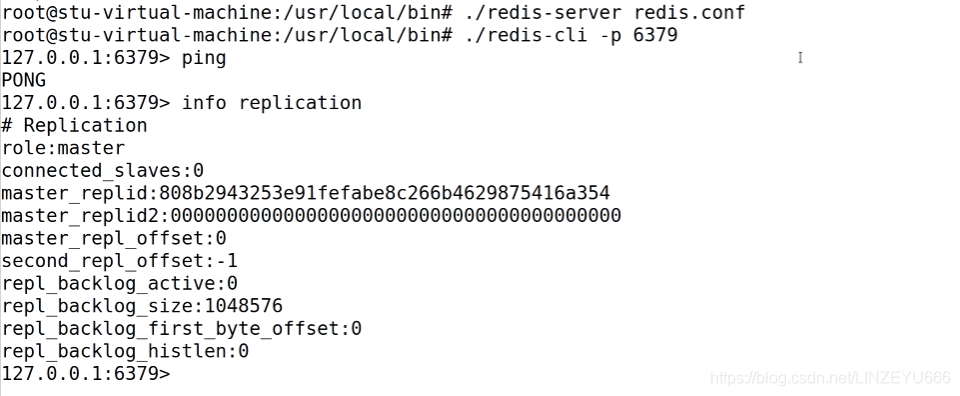The width and height of the screenshot is (960, 396).
Task: Click the master_replid hash value
Action: 384,193
